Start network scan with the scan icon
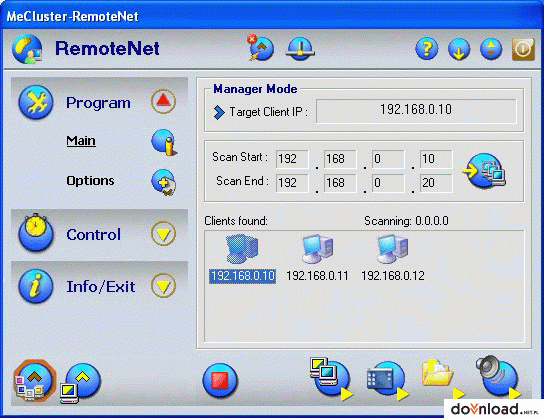 click(x=484, y=171)
